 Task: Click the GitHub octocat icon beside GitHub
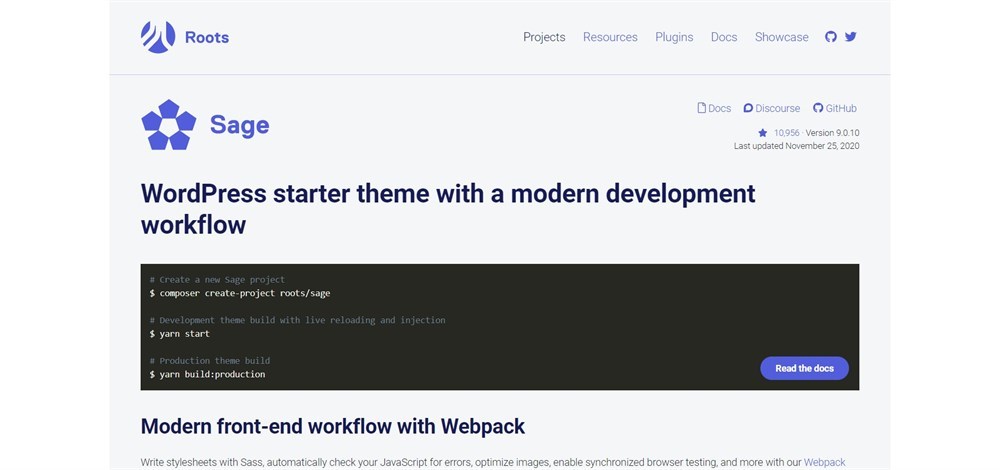[818, 108]
